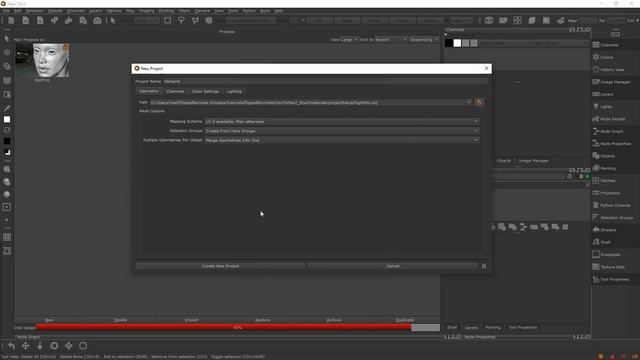The image size is (640, 360).
Task: Click the white foreground color in left toolbar
Action: click(7, 119)
